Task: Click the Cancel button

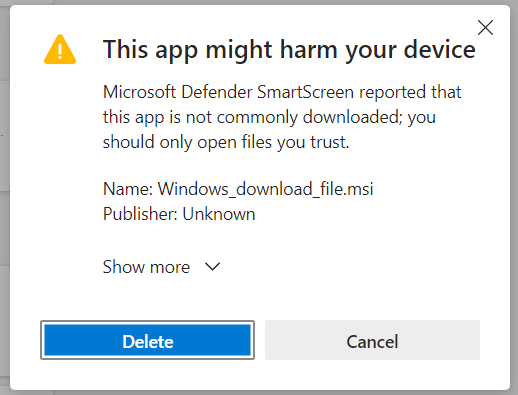Action: [x=372, y=340]
